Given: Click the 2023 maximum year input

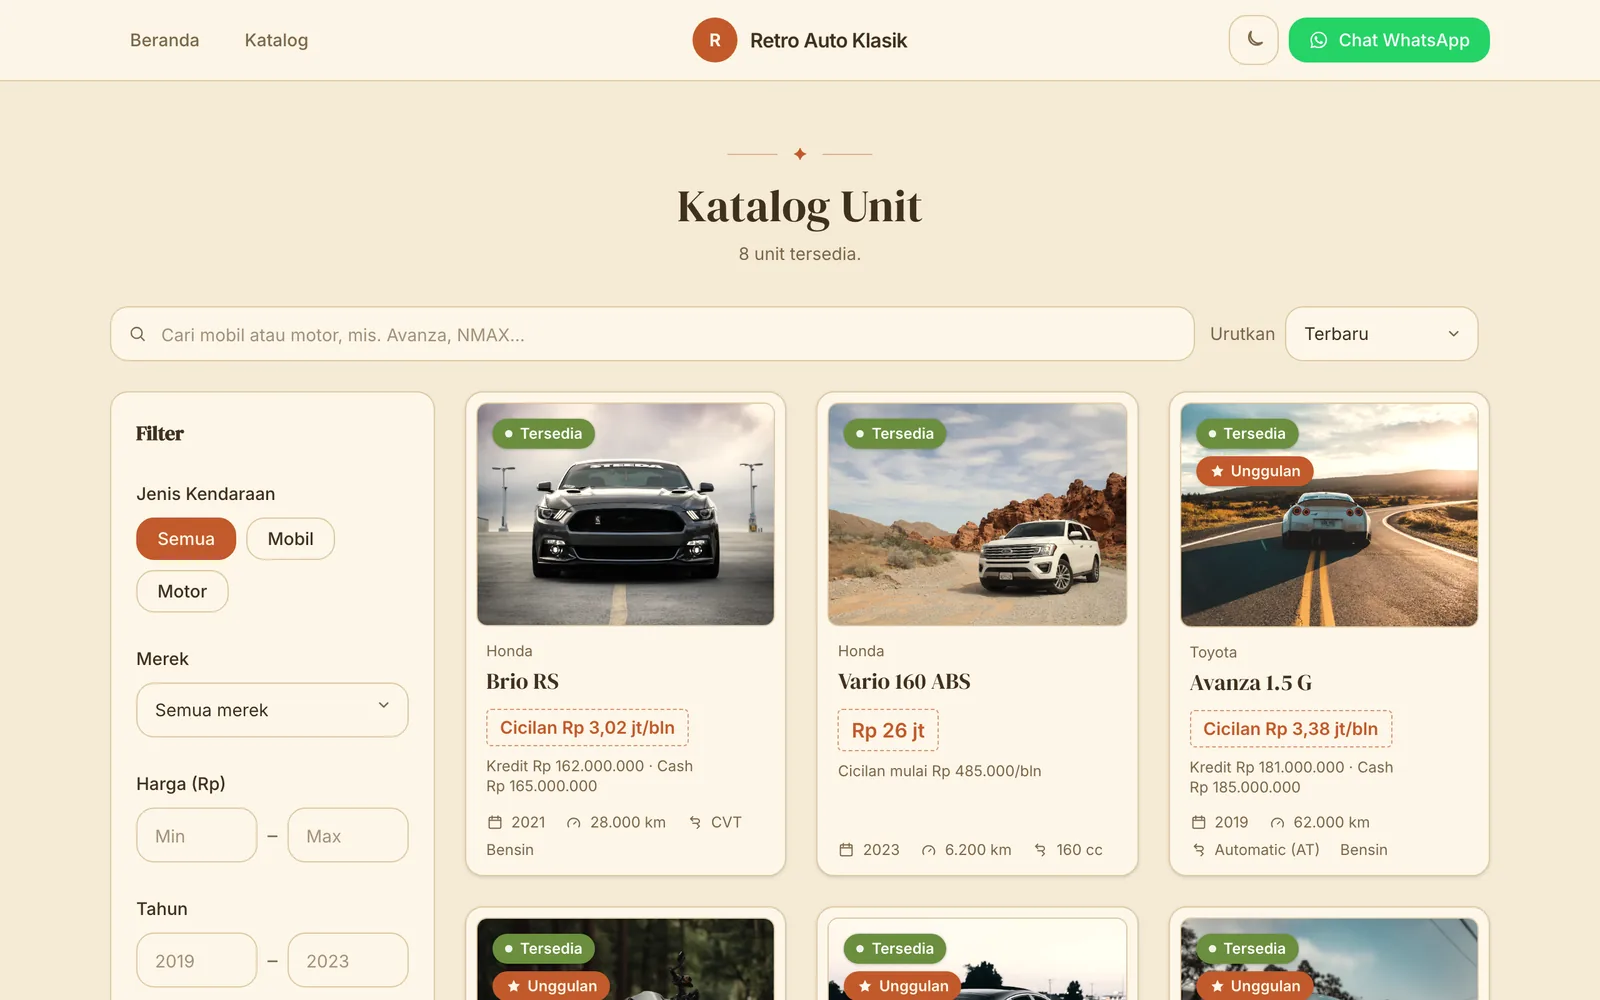Looking at the screenshot, I should coord(348,960).
